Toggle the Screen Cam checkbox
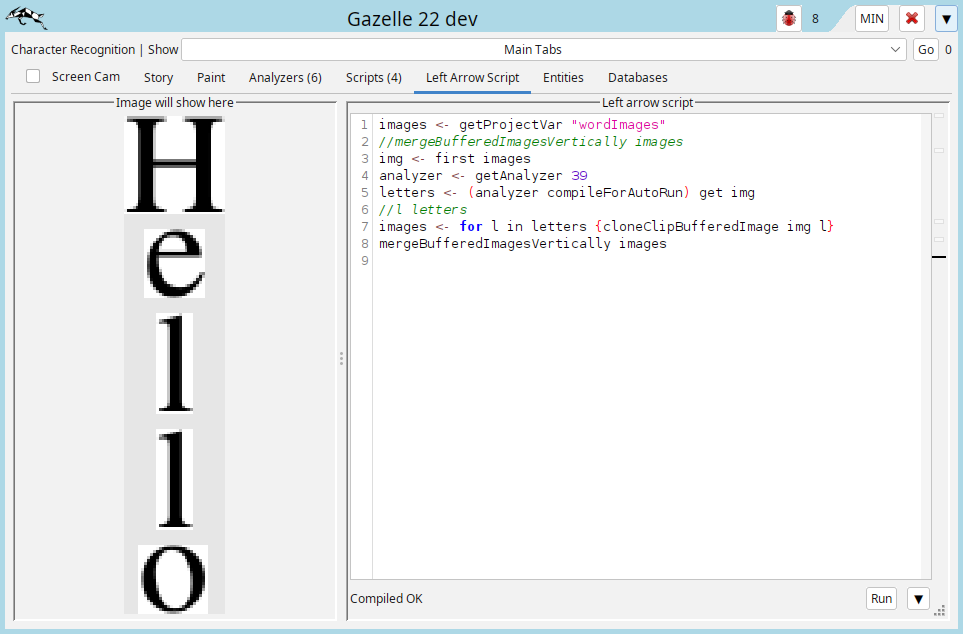Screen dimensions: 963x634 pos(34,77)
